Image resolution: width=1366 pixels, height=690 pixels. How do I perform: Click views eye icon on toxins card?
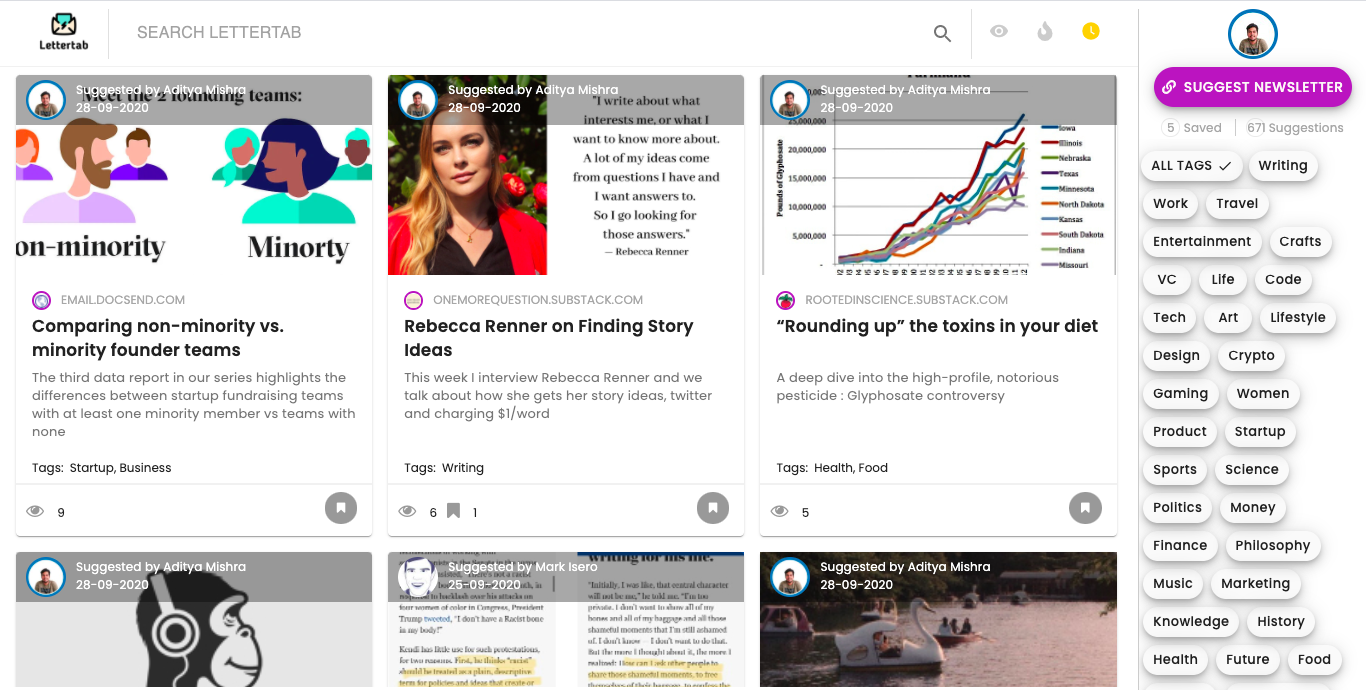coord(779,511)
